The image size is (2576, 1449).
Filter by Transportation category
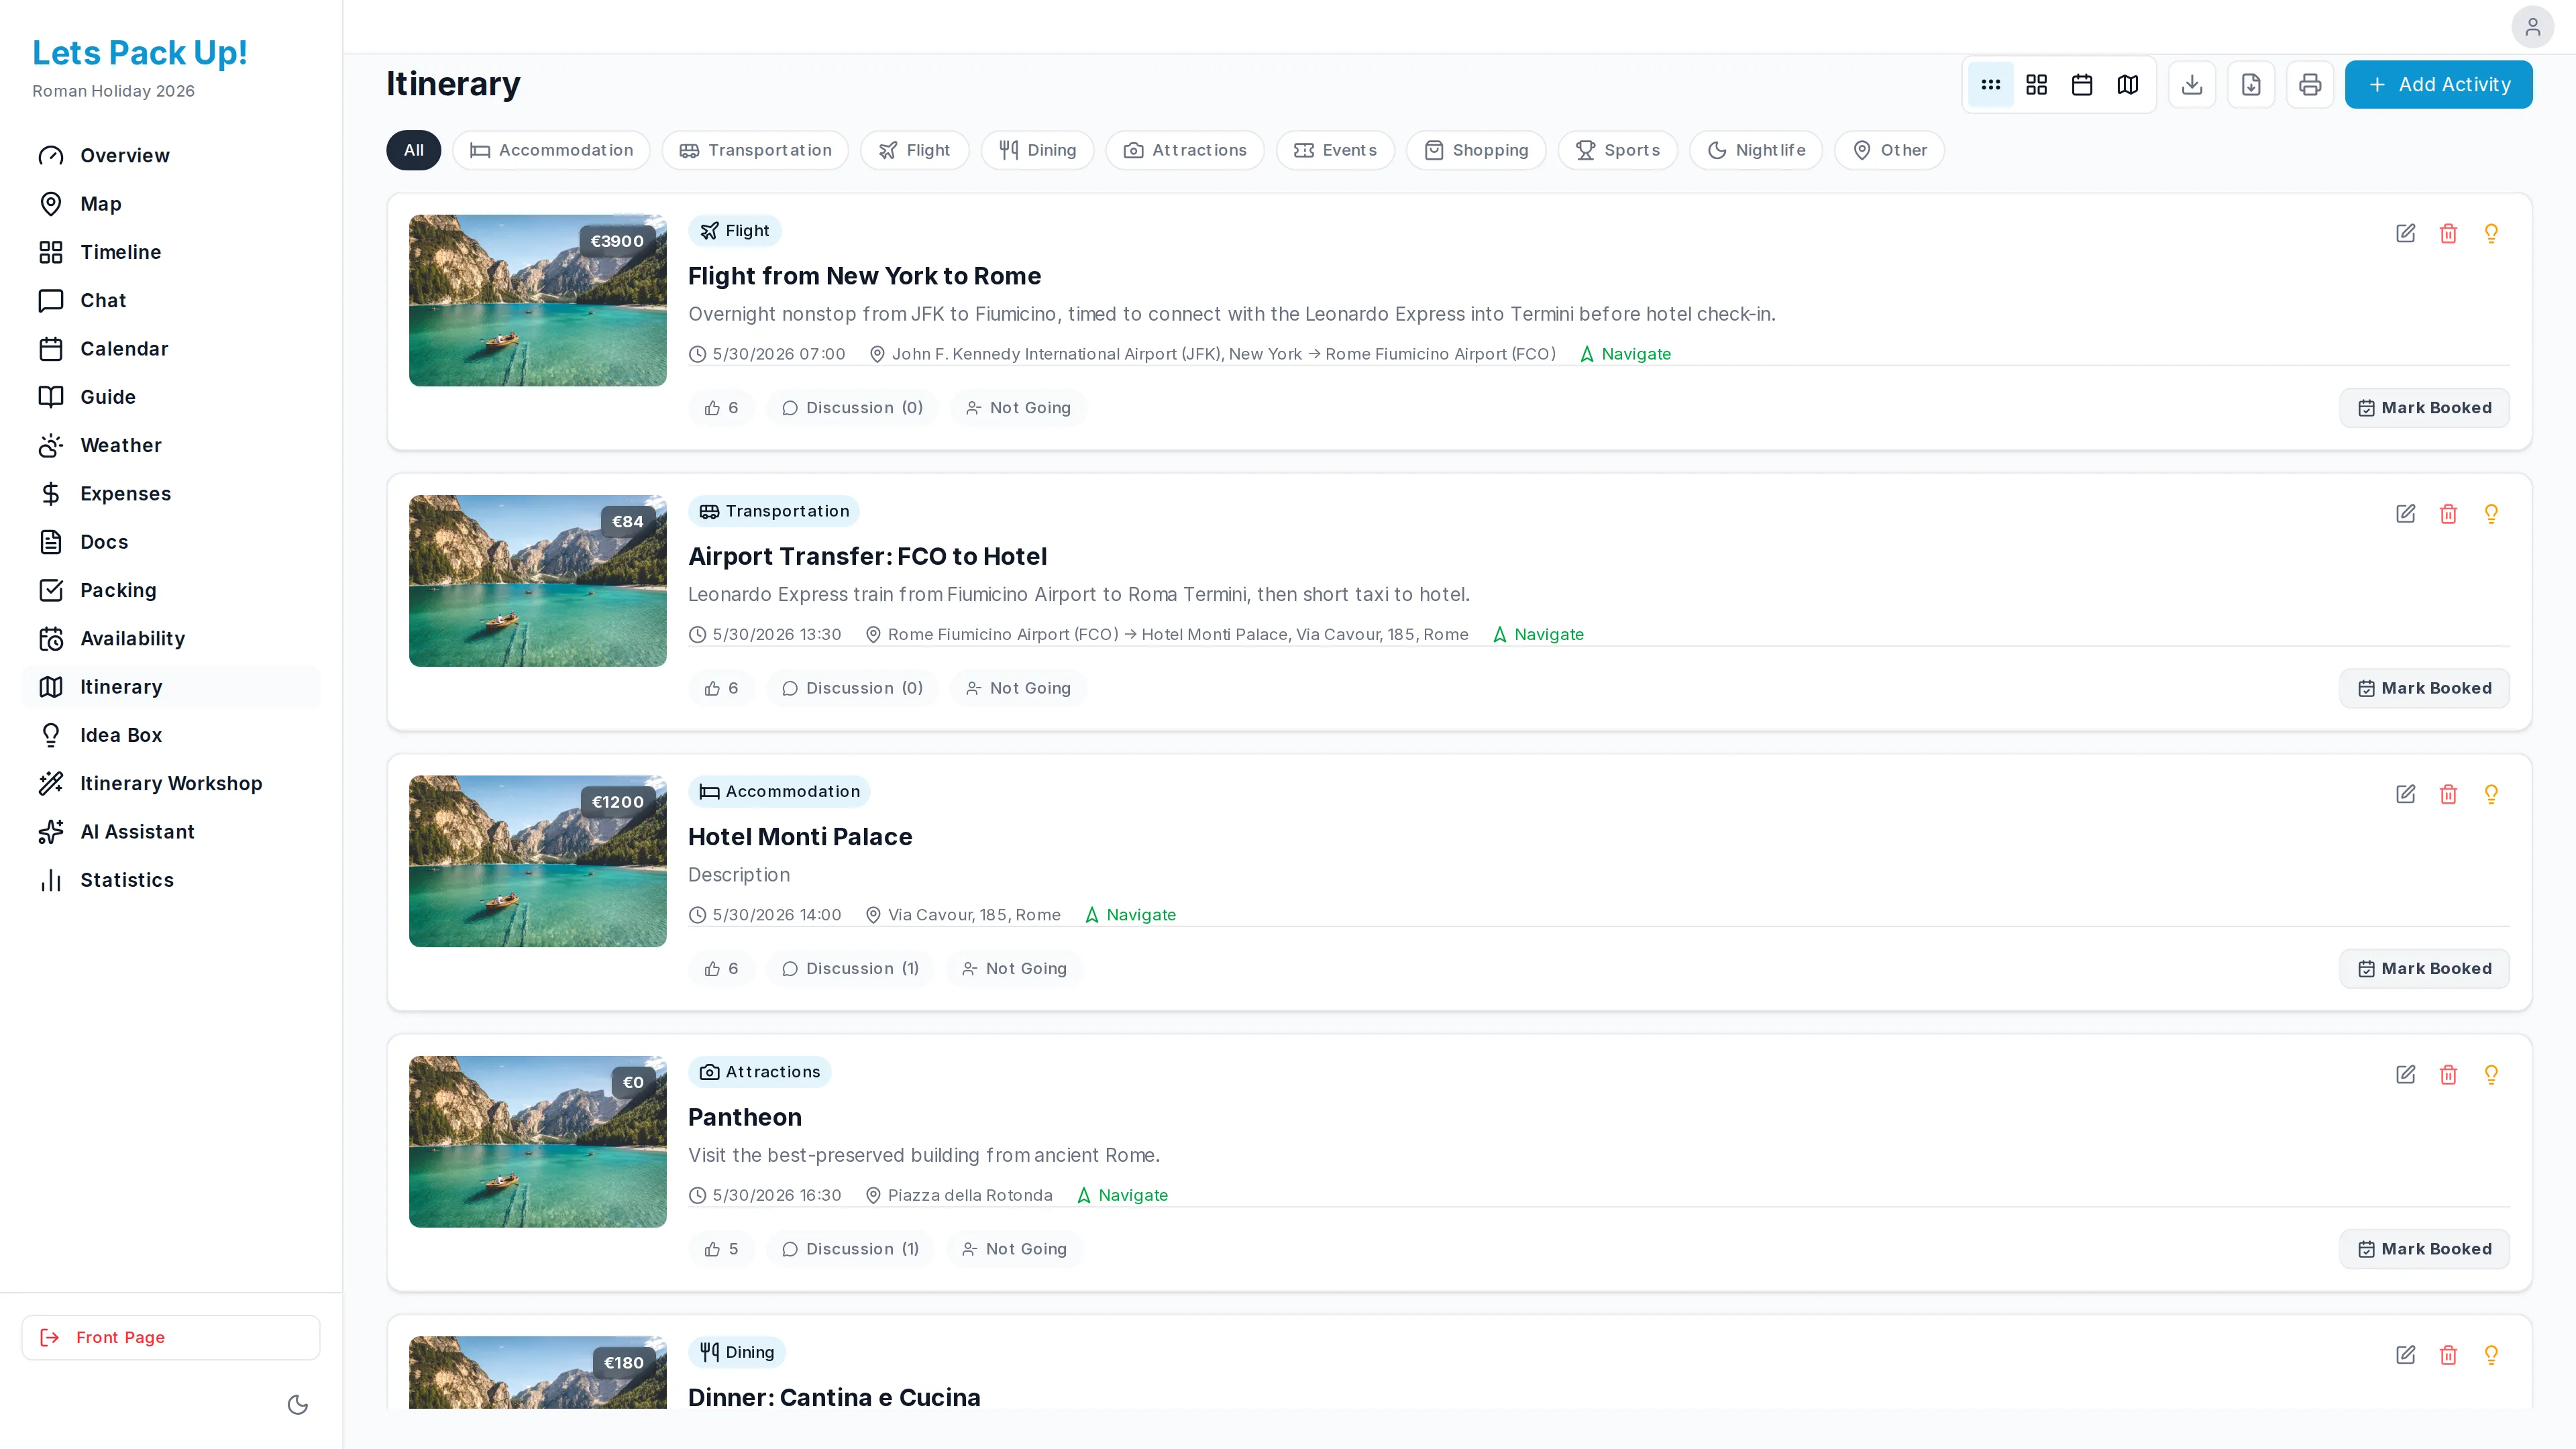755,150
